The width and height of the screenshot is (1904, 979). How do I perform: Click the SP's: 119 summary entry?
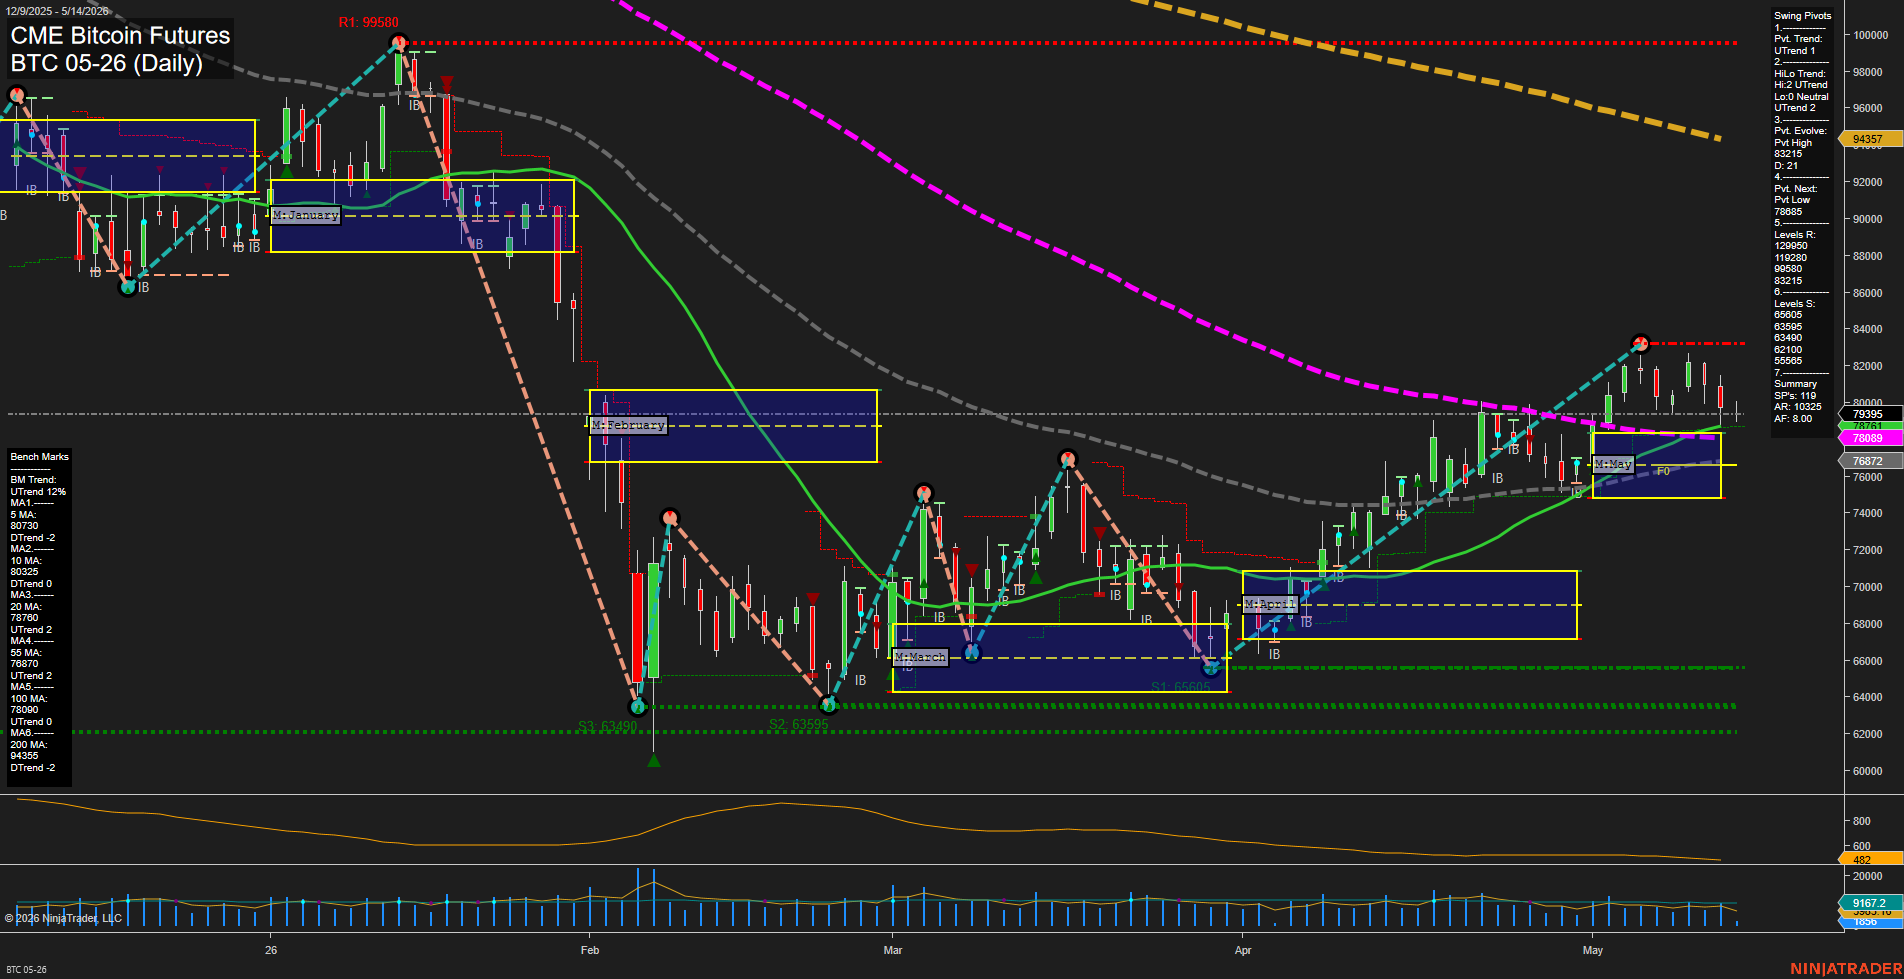click(1795, 396)
